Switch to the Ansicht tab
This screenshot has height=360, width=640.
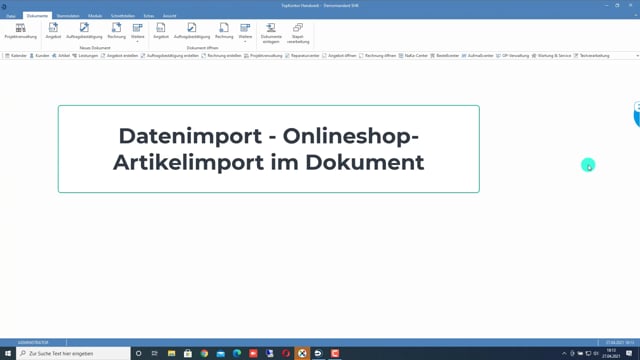[x=169, y=16]
